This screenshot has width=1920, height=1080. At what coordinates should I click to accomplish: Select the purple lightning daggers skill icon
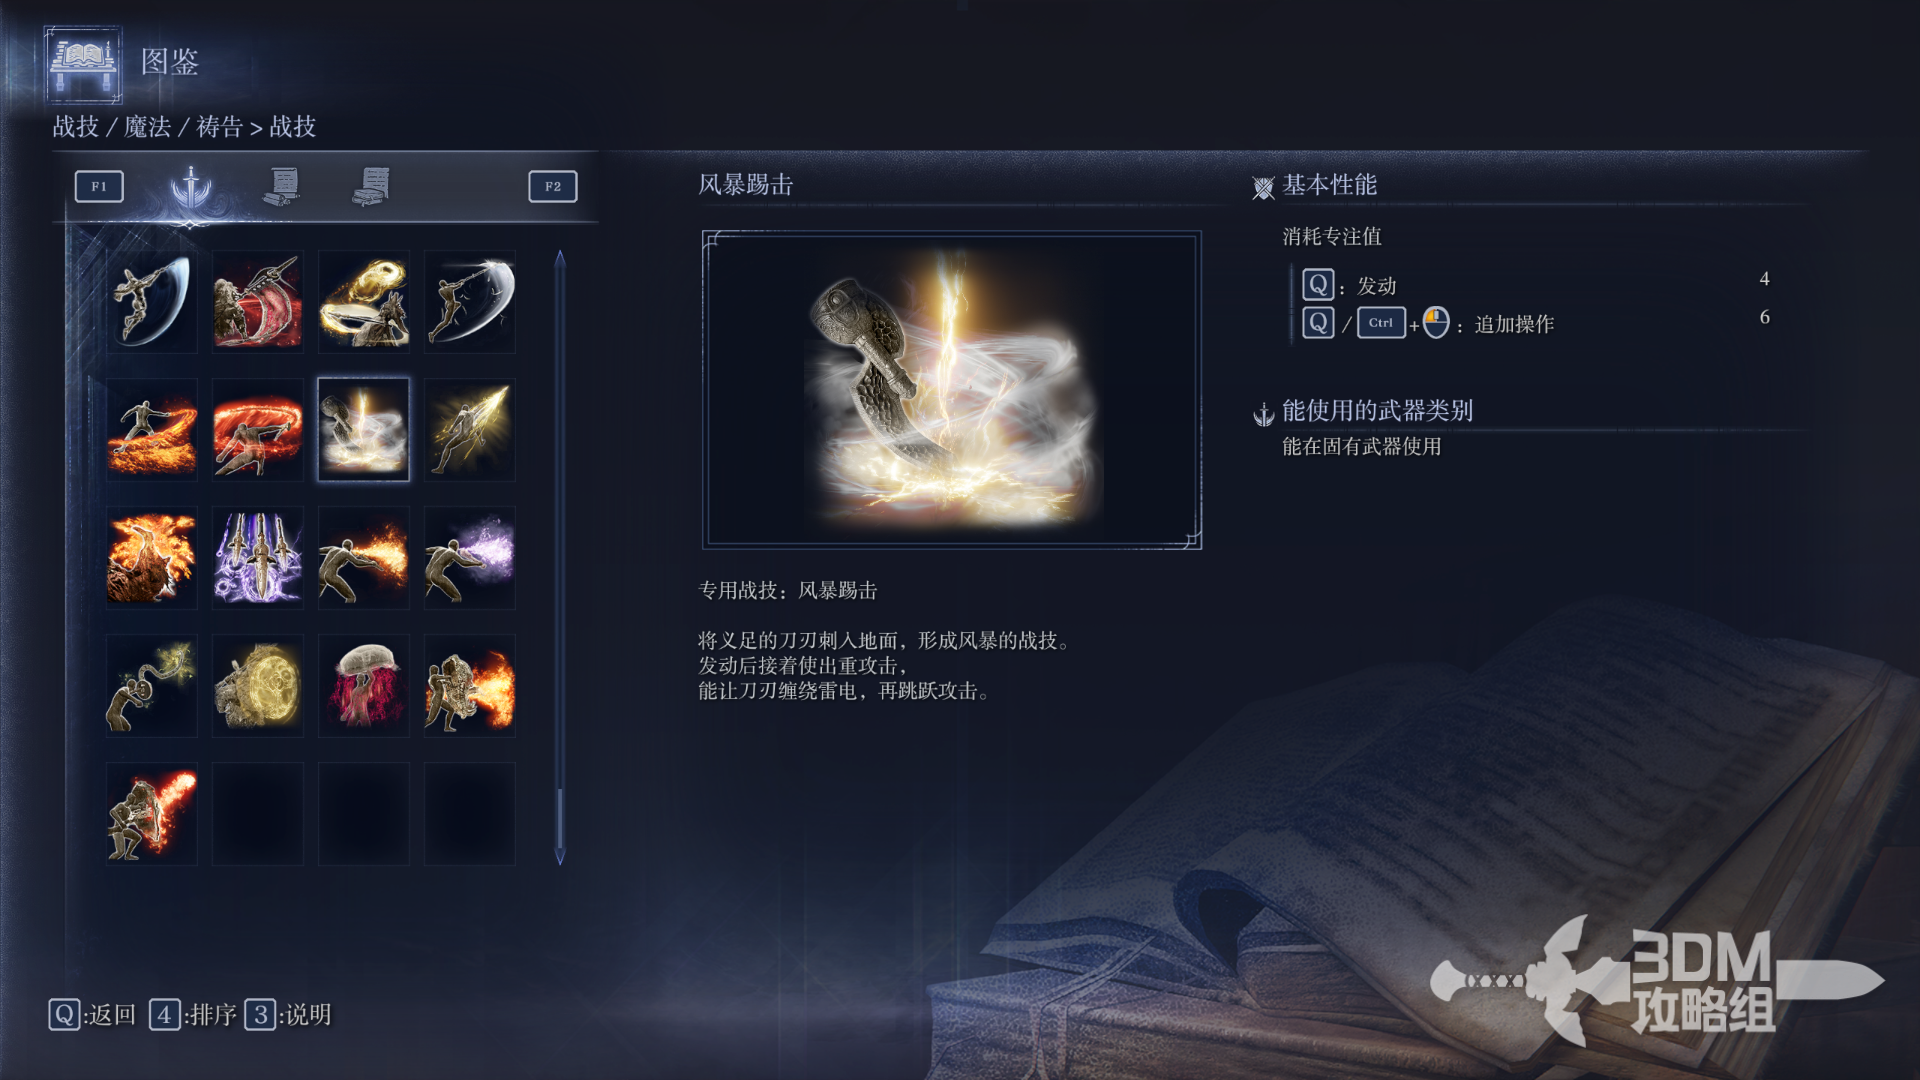tap(258, 557)
